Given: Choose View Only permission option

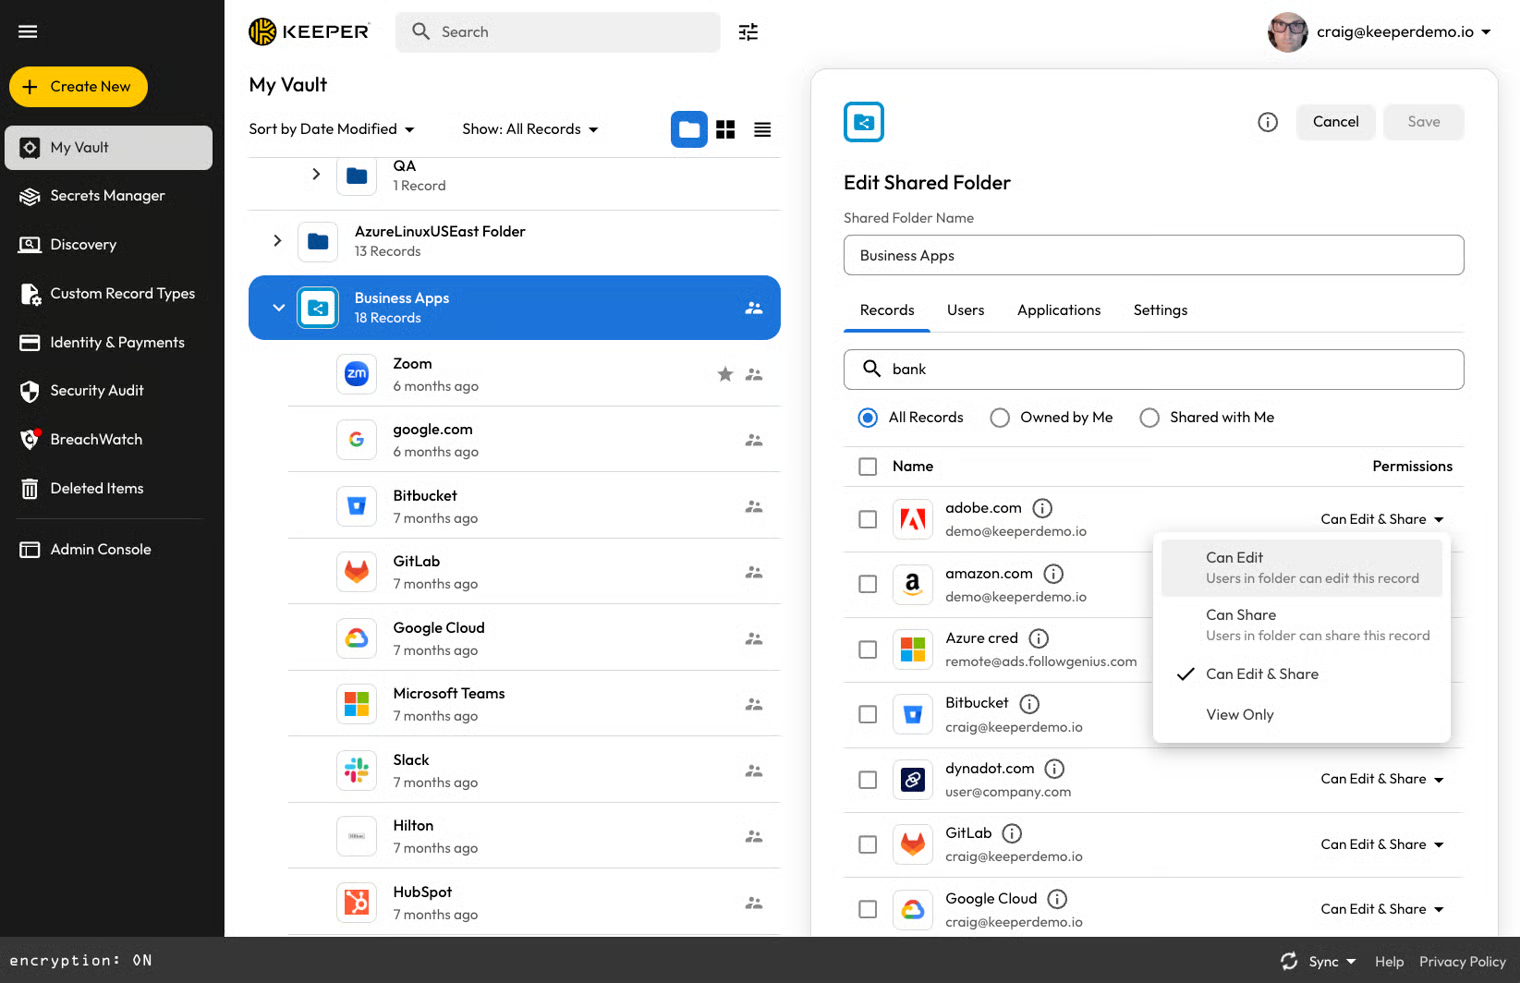Looking at the screenshot, I should (1239, 715).
